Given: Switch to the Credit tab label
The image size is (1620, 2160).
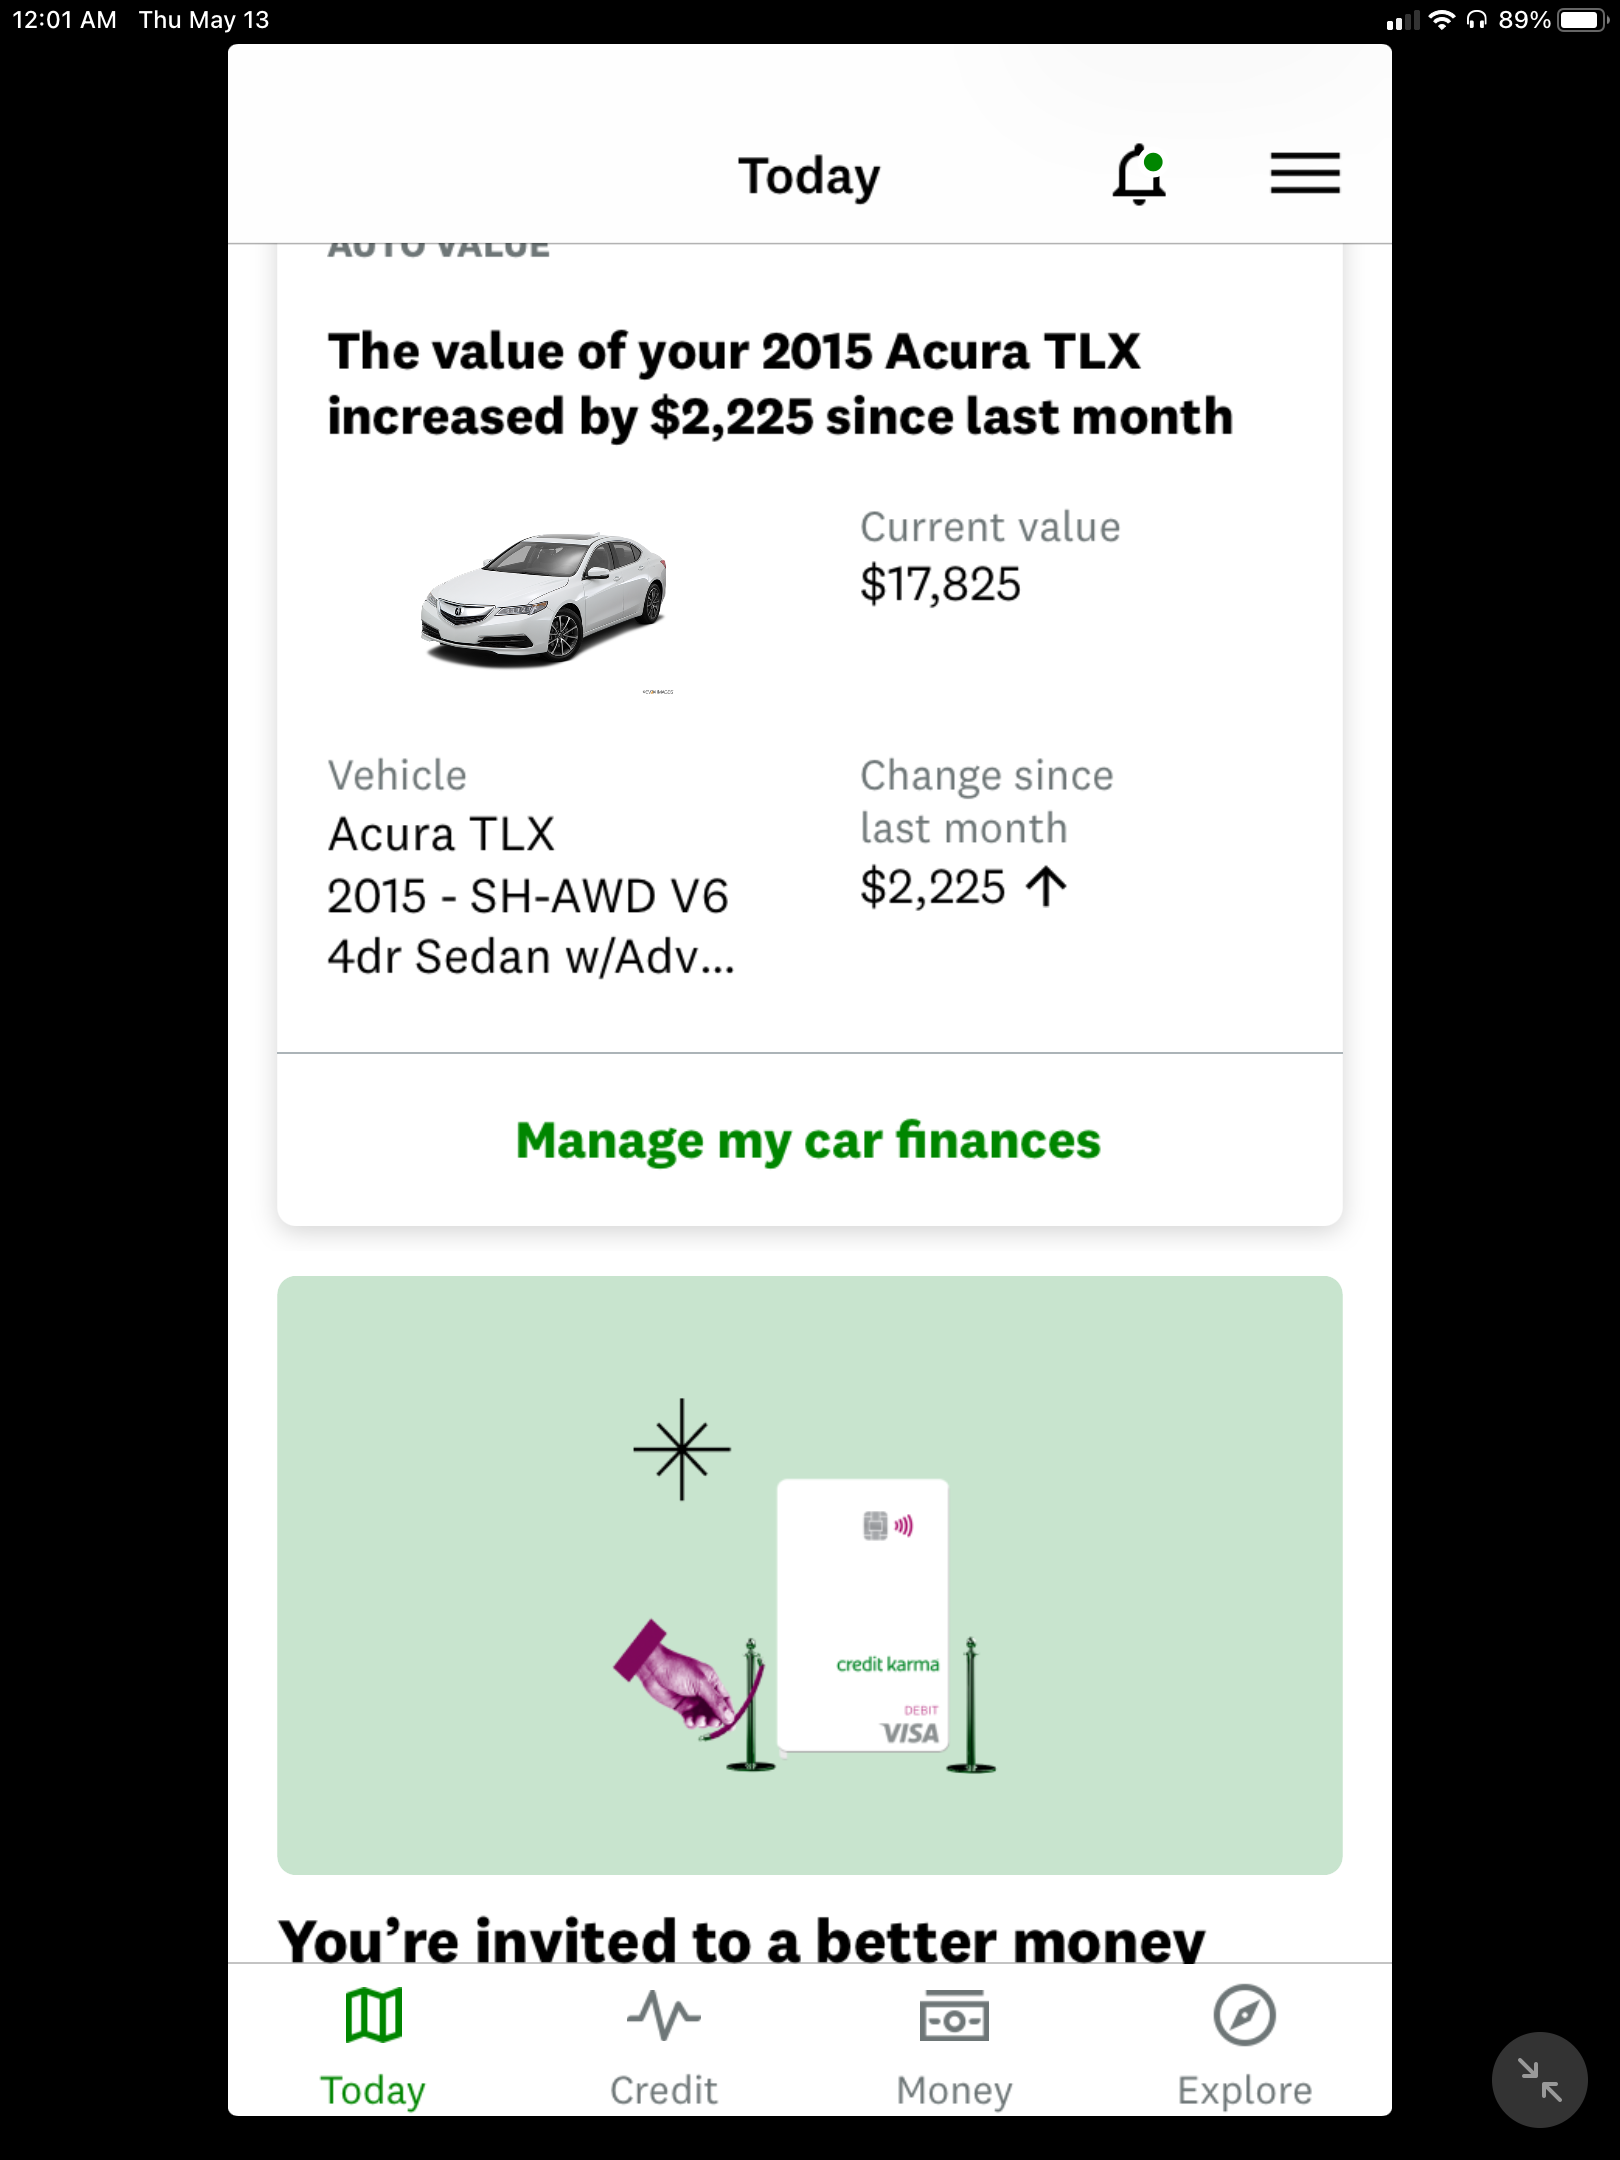Looking at the screenshot, I should [664, 2090].
